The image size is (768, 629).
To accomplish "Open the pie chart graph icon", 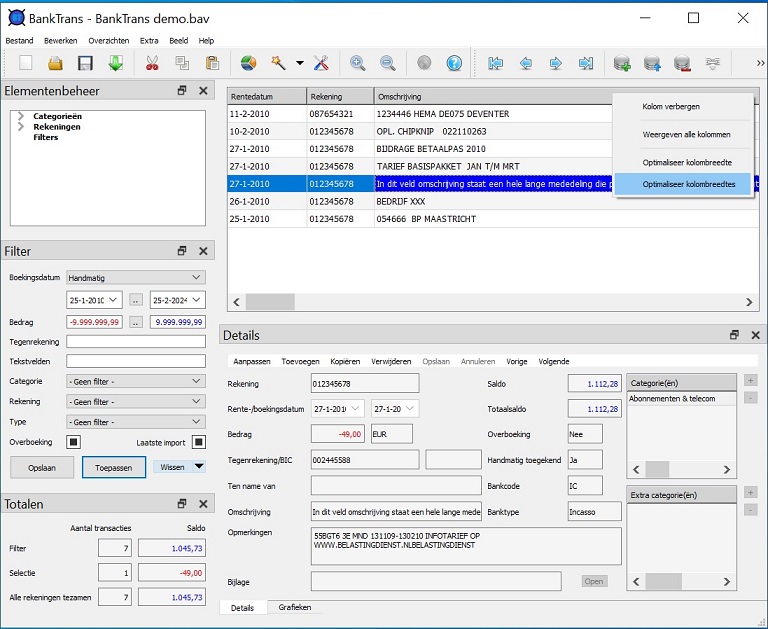I will click(x=248, y=63).
